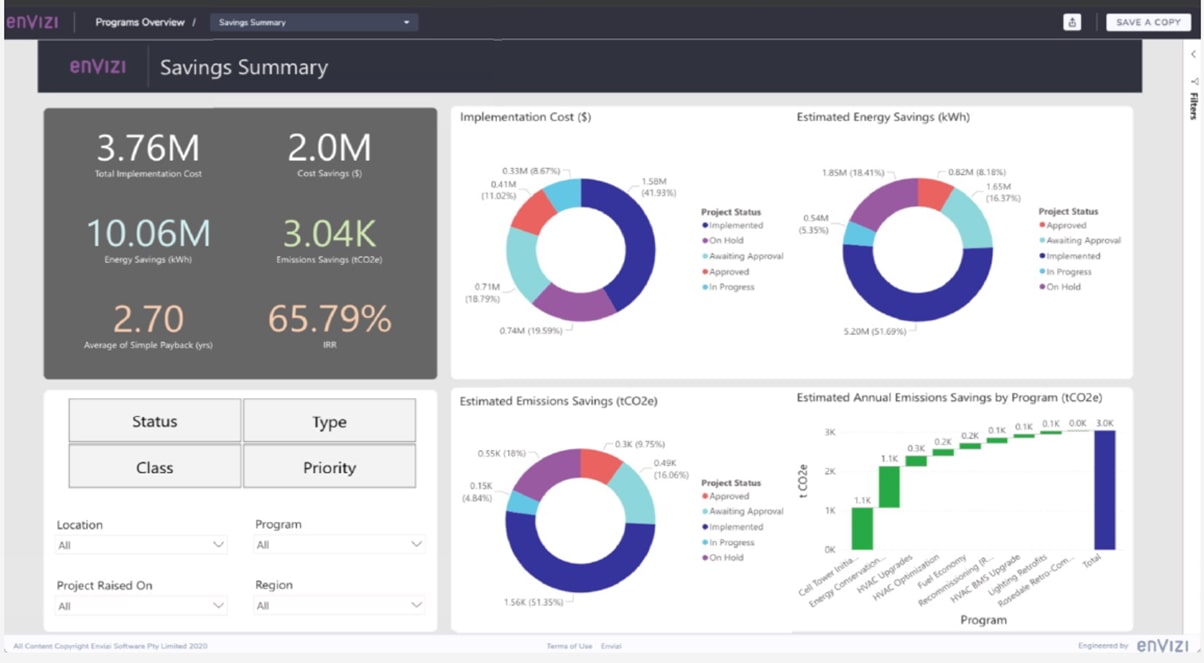Click the Envizi logo in report header
The image size is (1204, 663).
click(98, 67)
